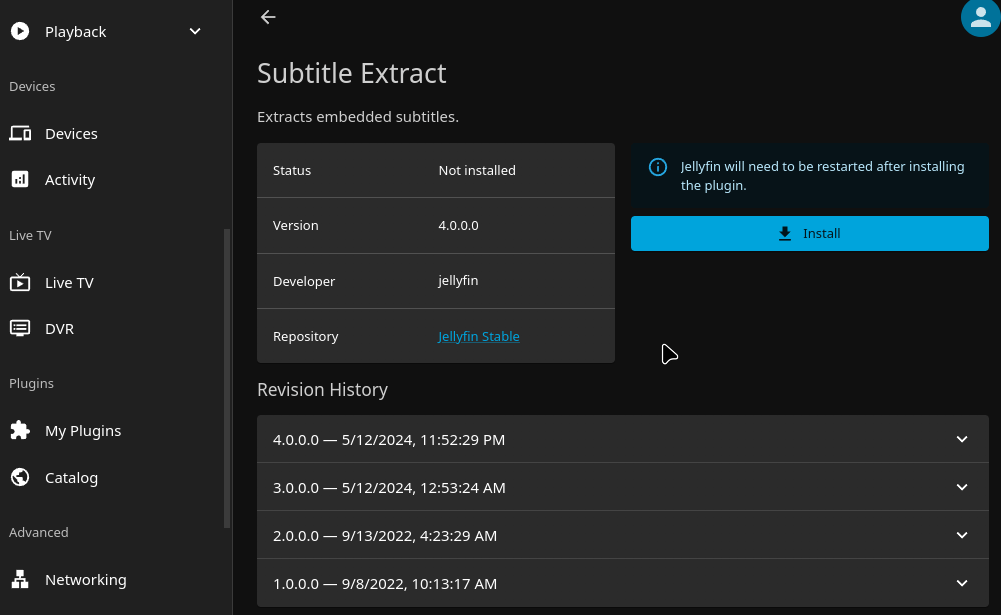The width and height of the screenshot is (1001, 615).
Task: Click the restart notice message text
Action: 822,176
